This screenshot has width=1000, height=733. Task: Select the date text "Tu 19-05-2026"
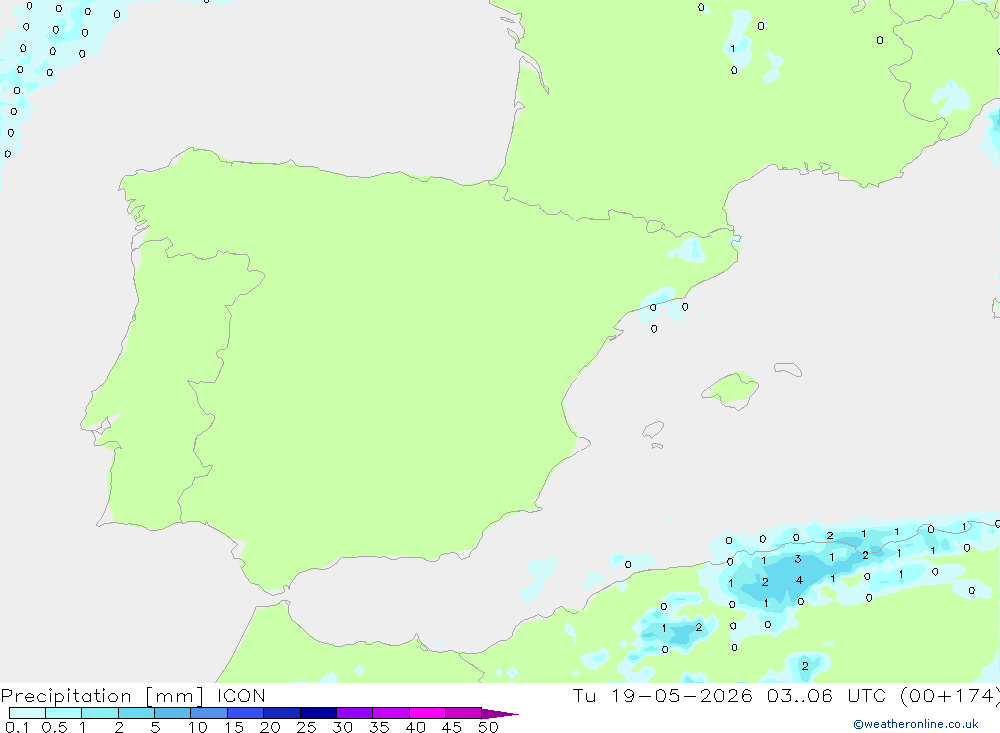[x=662, y=695]
